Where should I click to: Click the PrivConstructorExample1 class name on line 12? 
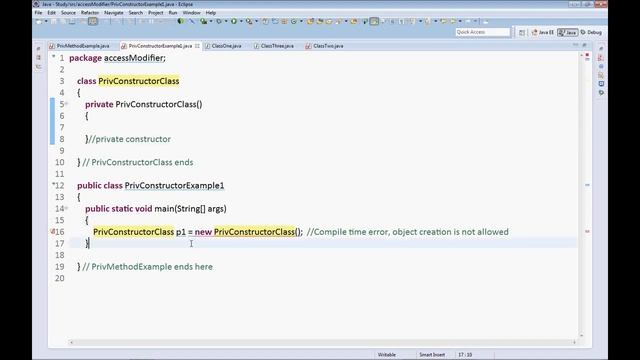174,185
